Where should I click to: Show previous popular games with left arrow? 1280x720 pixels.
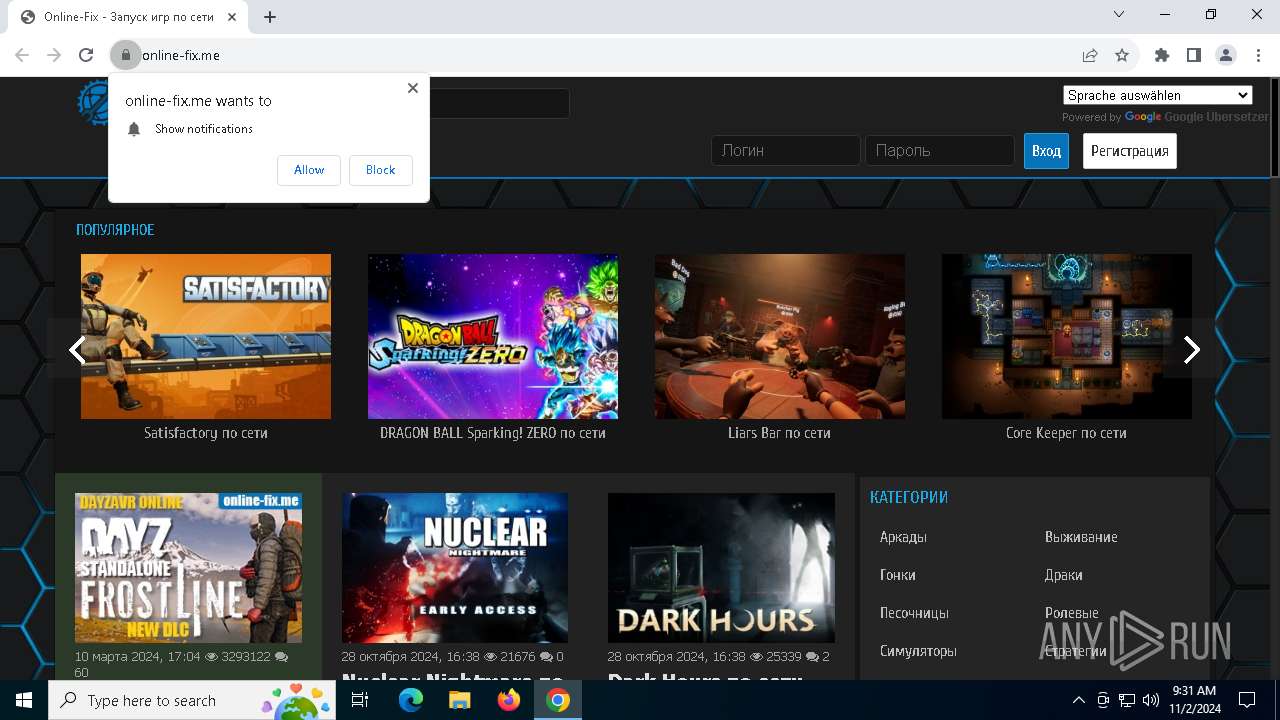click(x=76, y=349)
